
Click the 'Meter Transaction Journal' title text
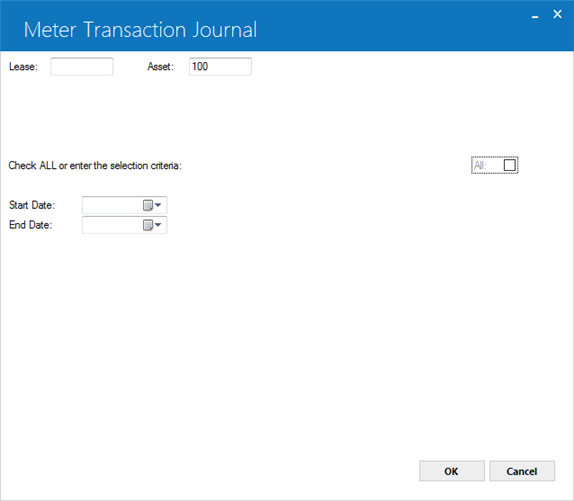(x=140, y=30)
